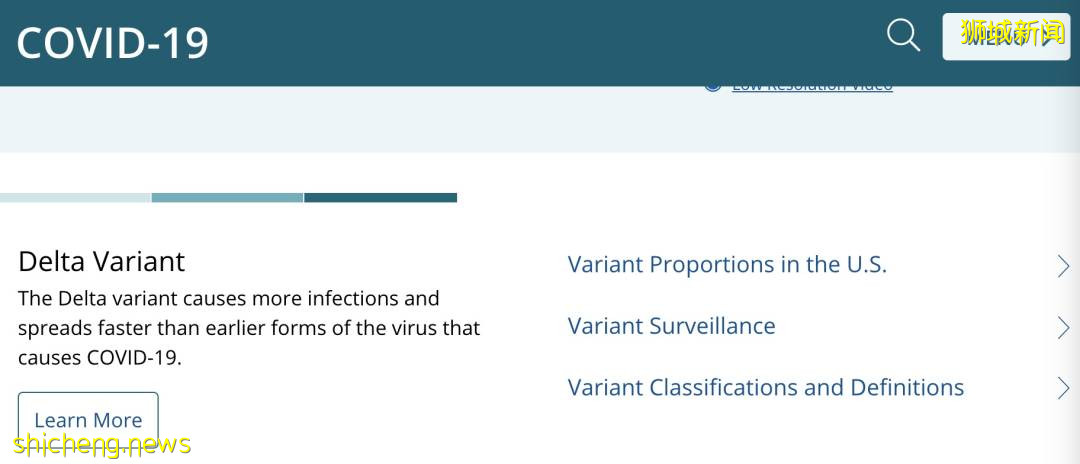Click the COVID-19 header title
This screenshot has height=464, width=1080.
112,43
